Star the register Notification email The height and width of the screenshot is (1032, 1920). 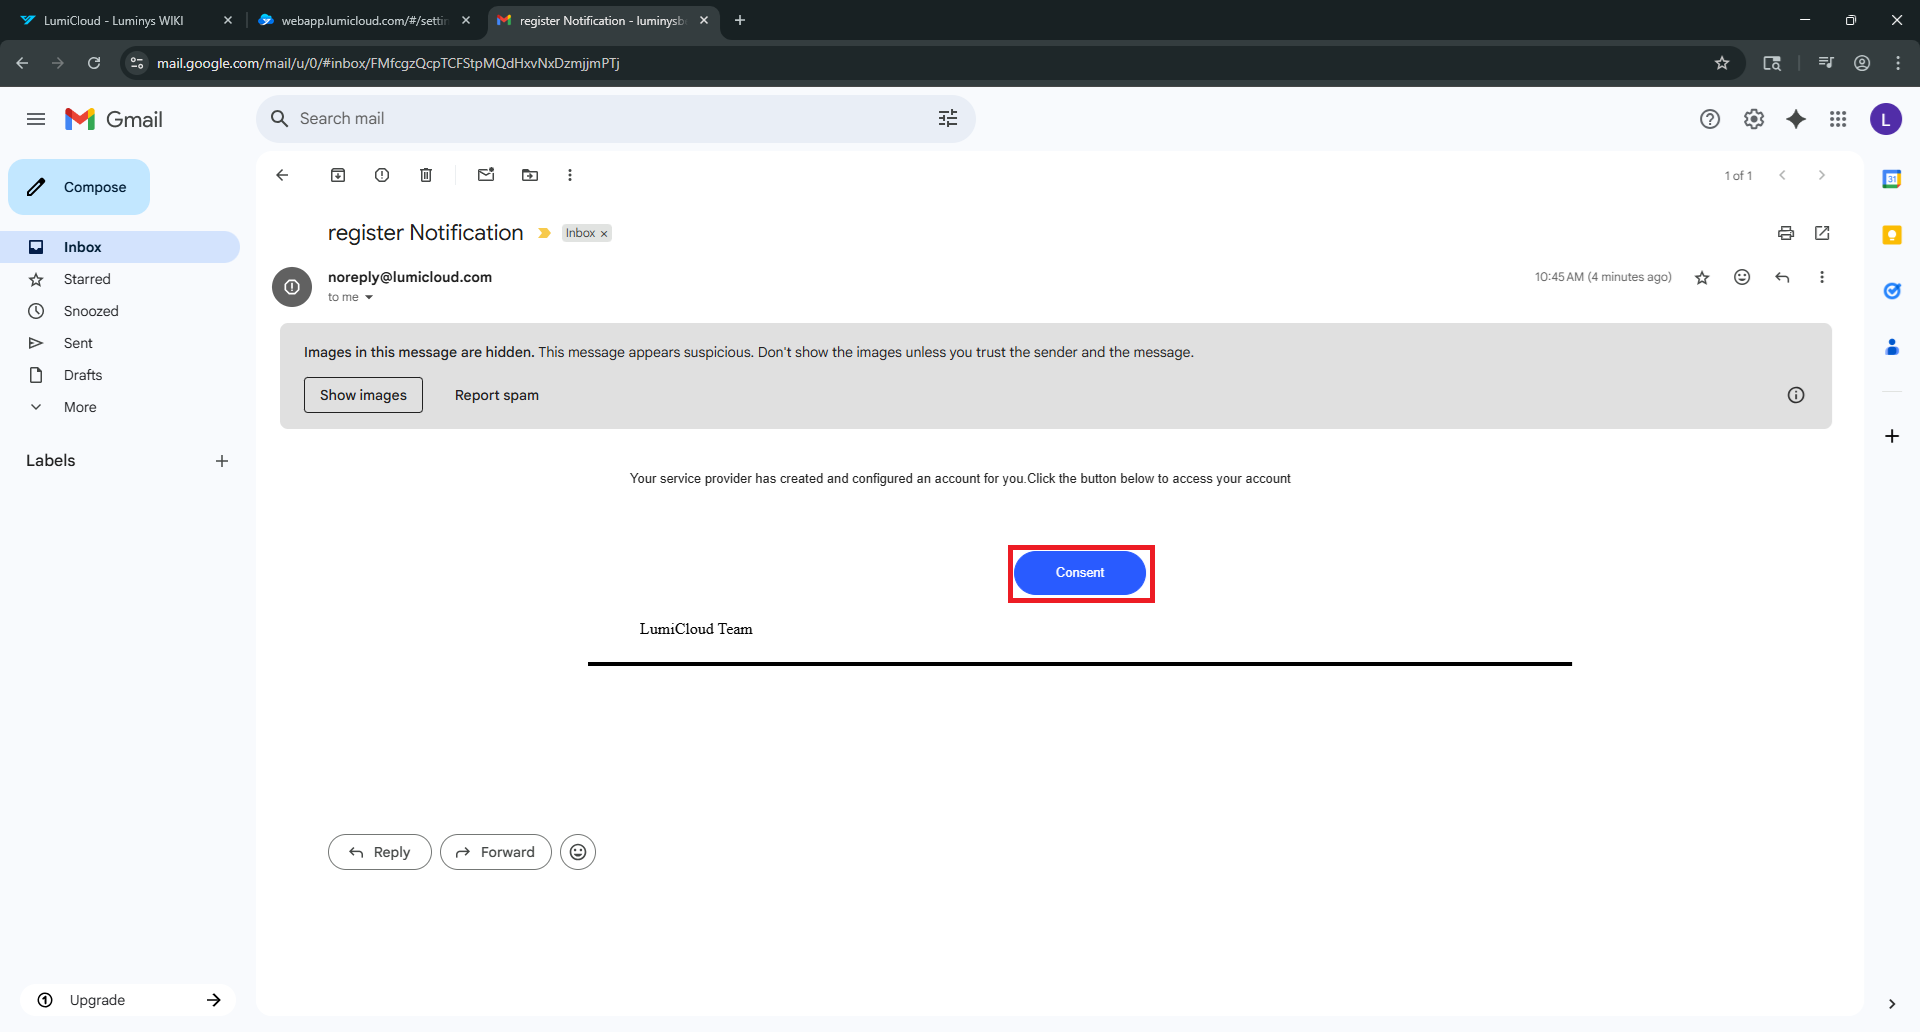(x=1702, y=277)
